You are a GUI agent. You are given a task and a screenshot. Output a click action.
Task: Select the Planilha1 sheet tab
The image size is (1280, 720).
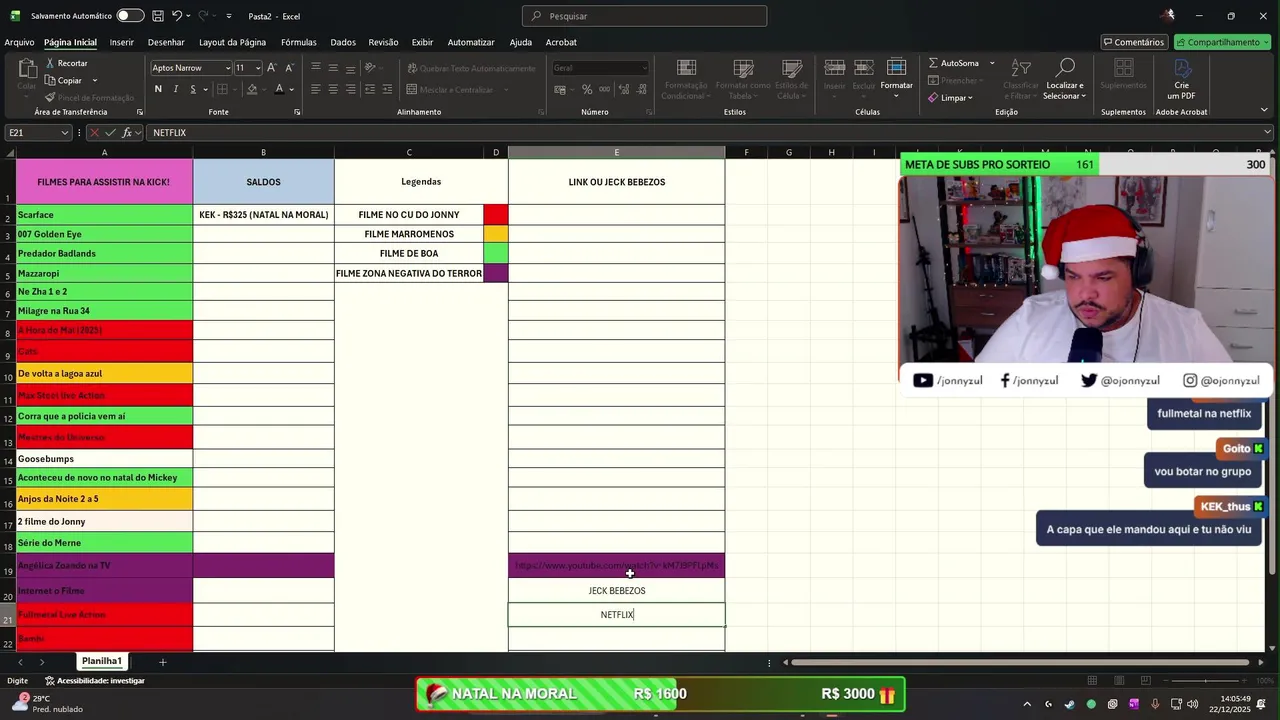click(102, 661)
